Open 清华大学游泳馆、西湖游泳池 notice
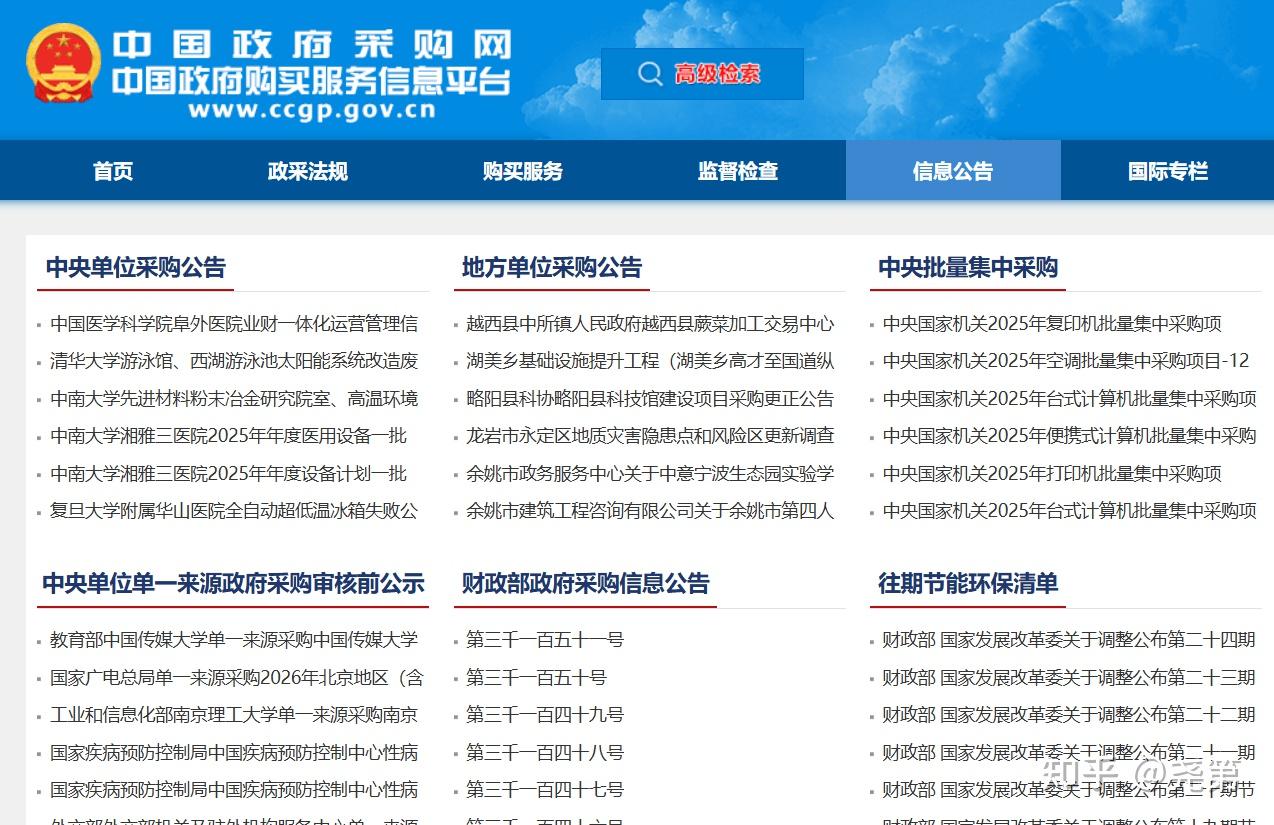The image size is (1274, 825). pyautogui.click(x=234, y=361)
